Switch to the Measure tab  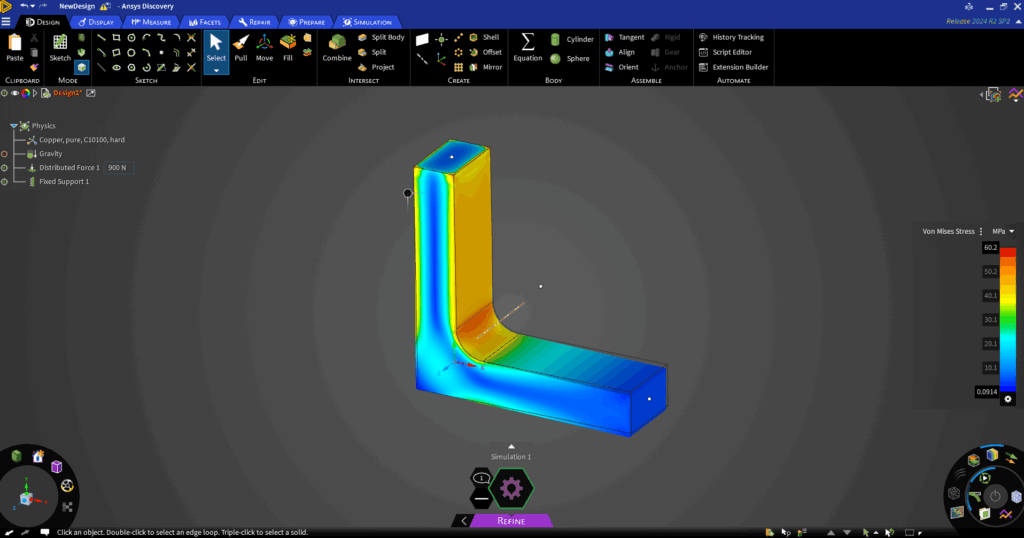point(152,22)
